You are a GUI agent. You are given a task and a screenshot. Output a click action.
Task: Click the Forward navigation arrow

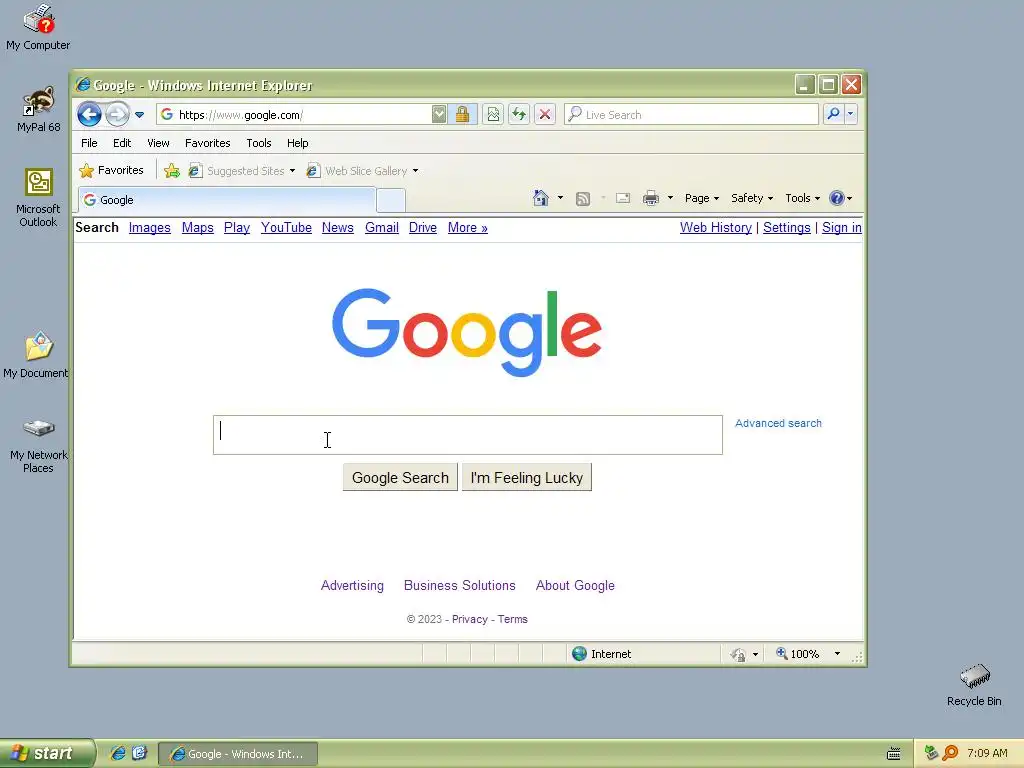tap(117, 115)
